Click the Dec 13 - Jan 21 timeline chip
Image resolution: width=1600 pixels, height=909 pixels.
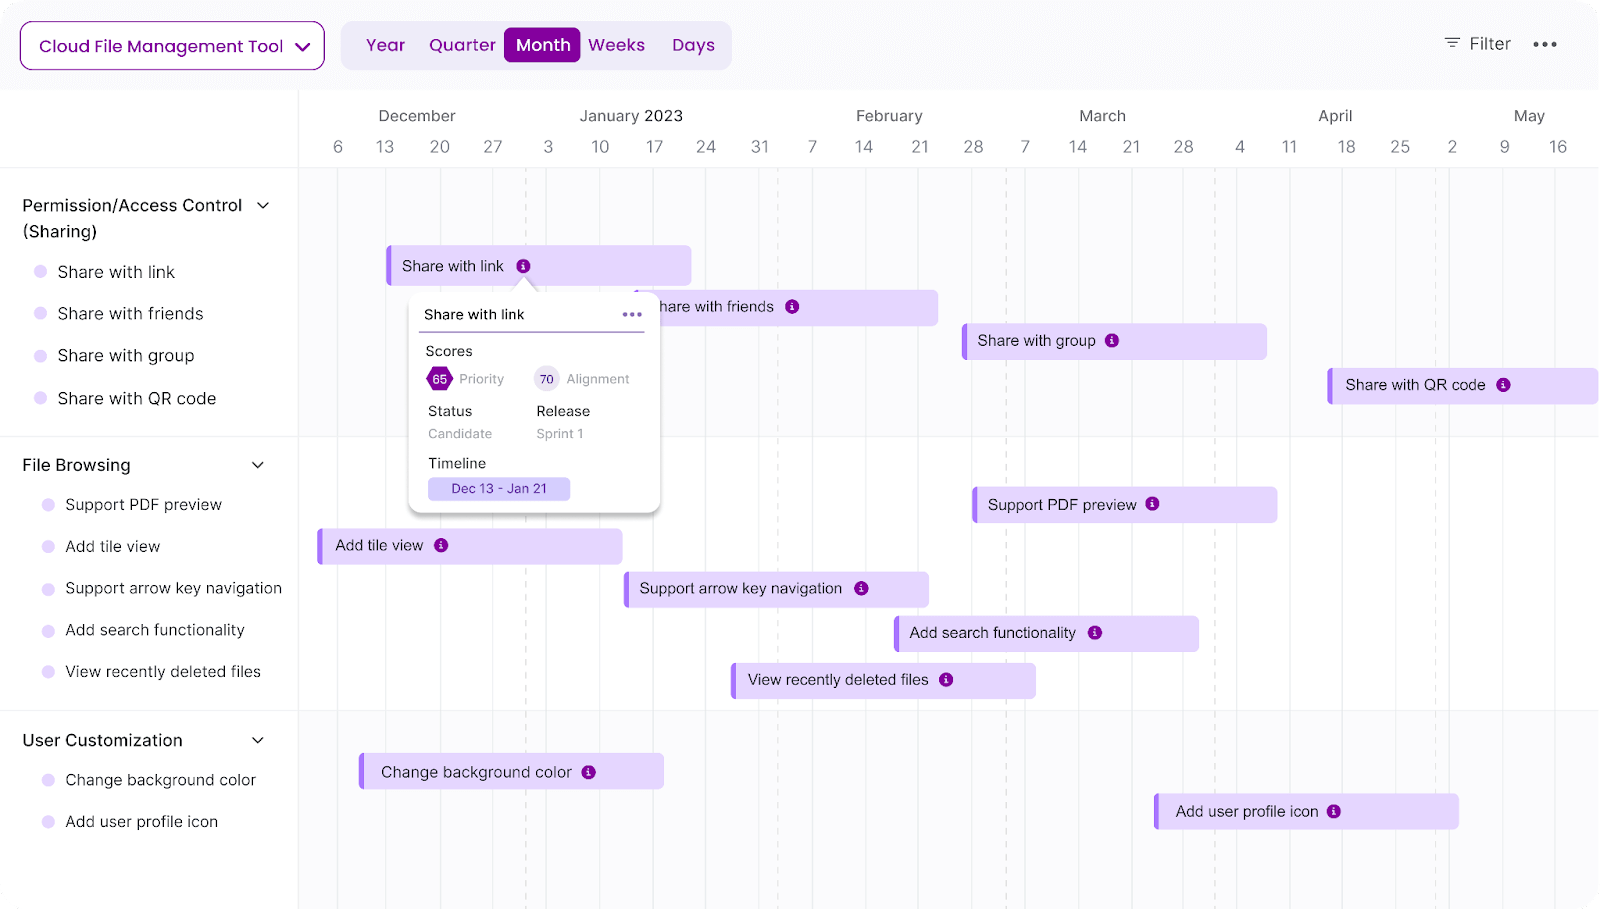[x=499, y=488]
